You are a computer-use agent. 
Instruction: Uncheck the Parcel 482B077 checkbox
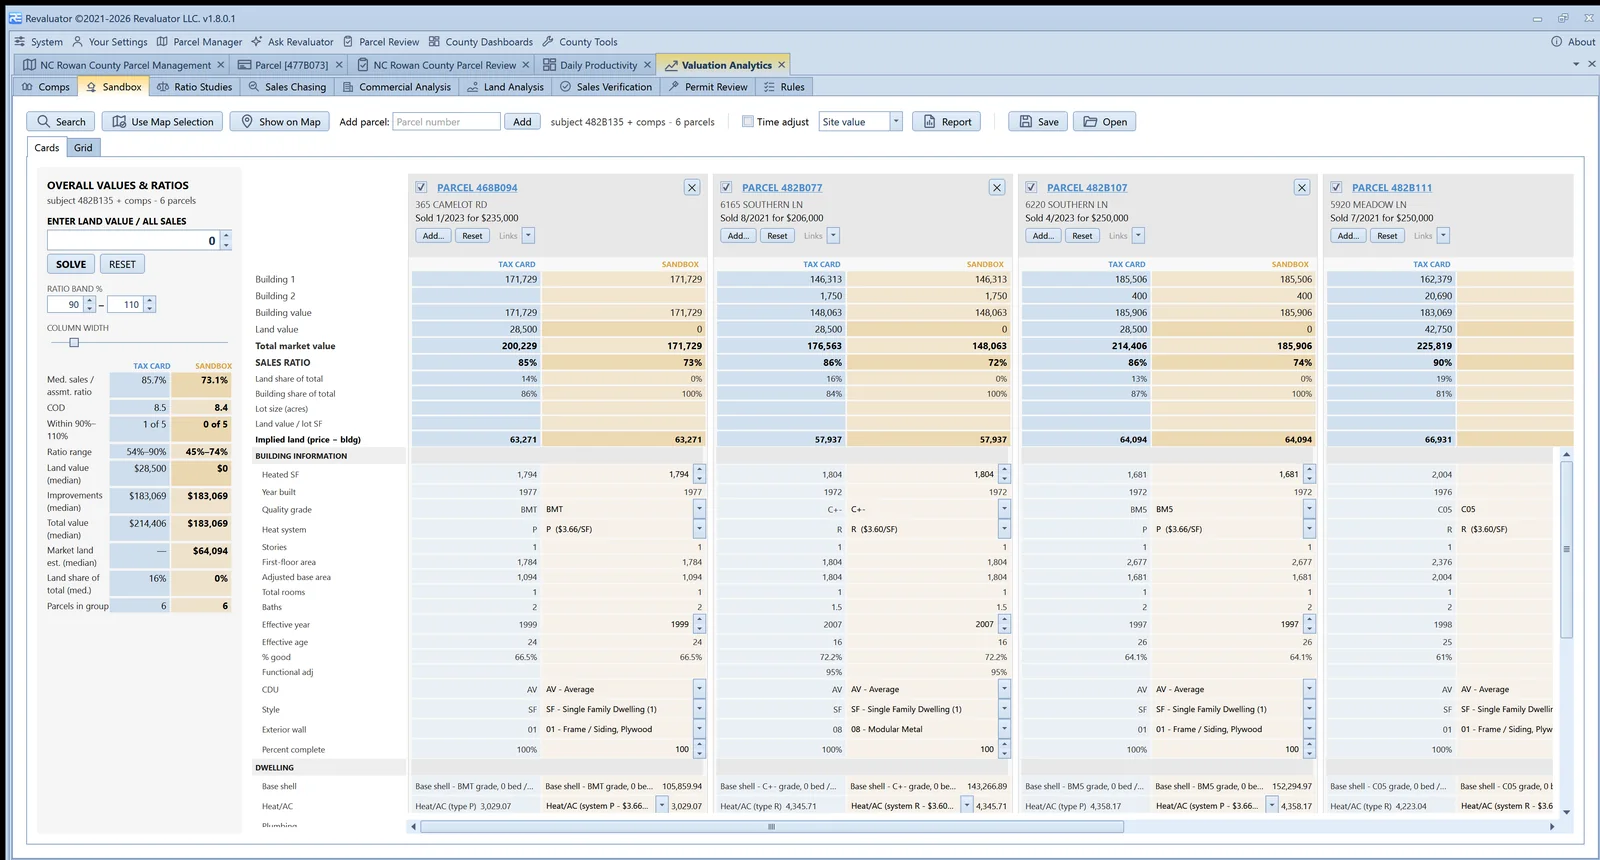(726, 187)
